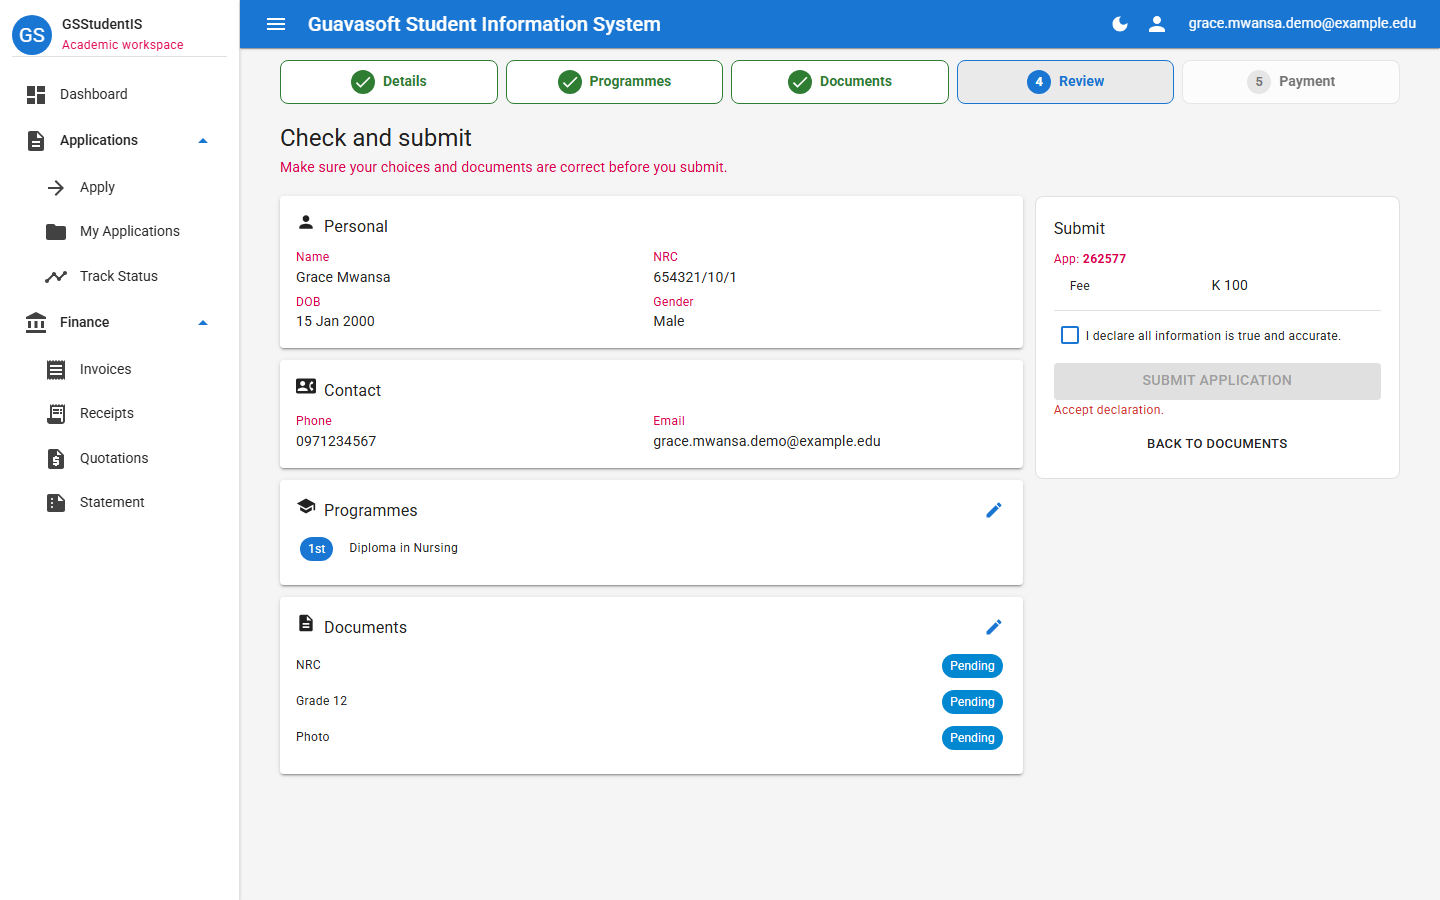Click the Academic workspace subtitle
The width and height of the screenshot is (1440, 900).
pyautogui.click(x=123, y=45)
